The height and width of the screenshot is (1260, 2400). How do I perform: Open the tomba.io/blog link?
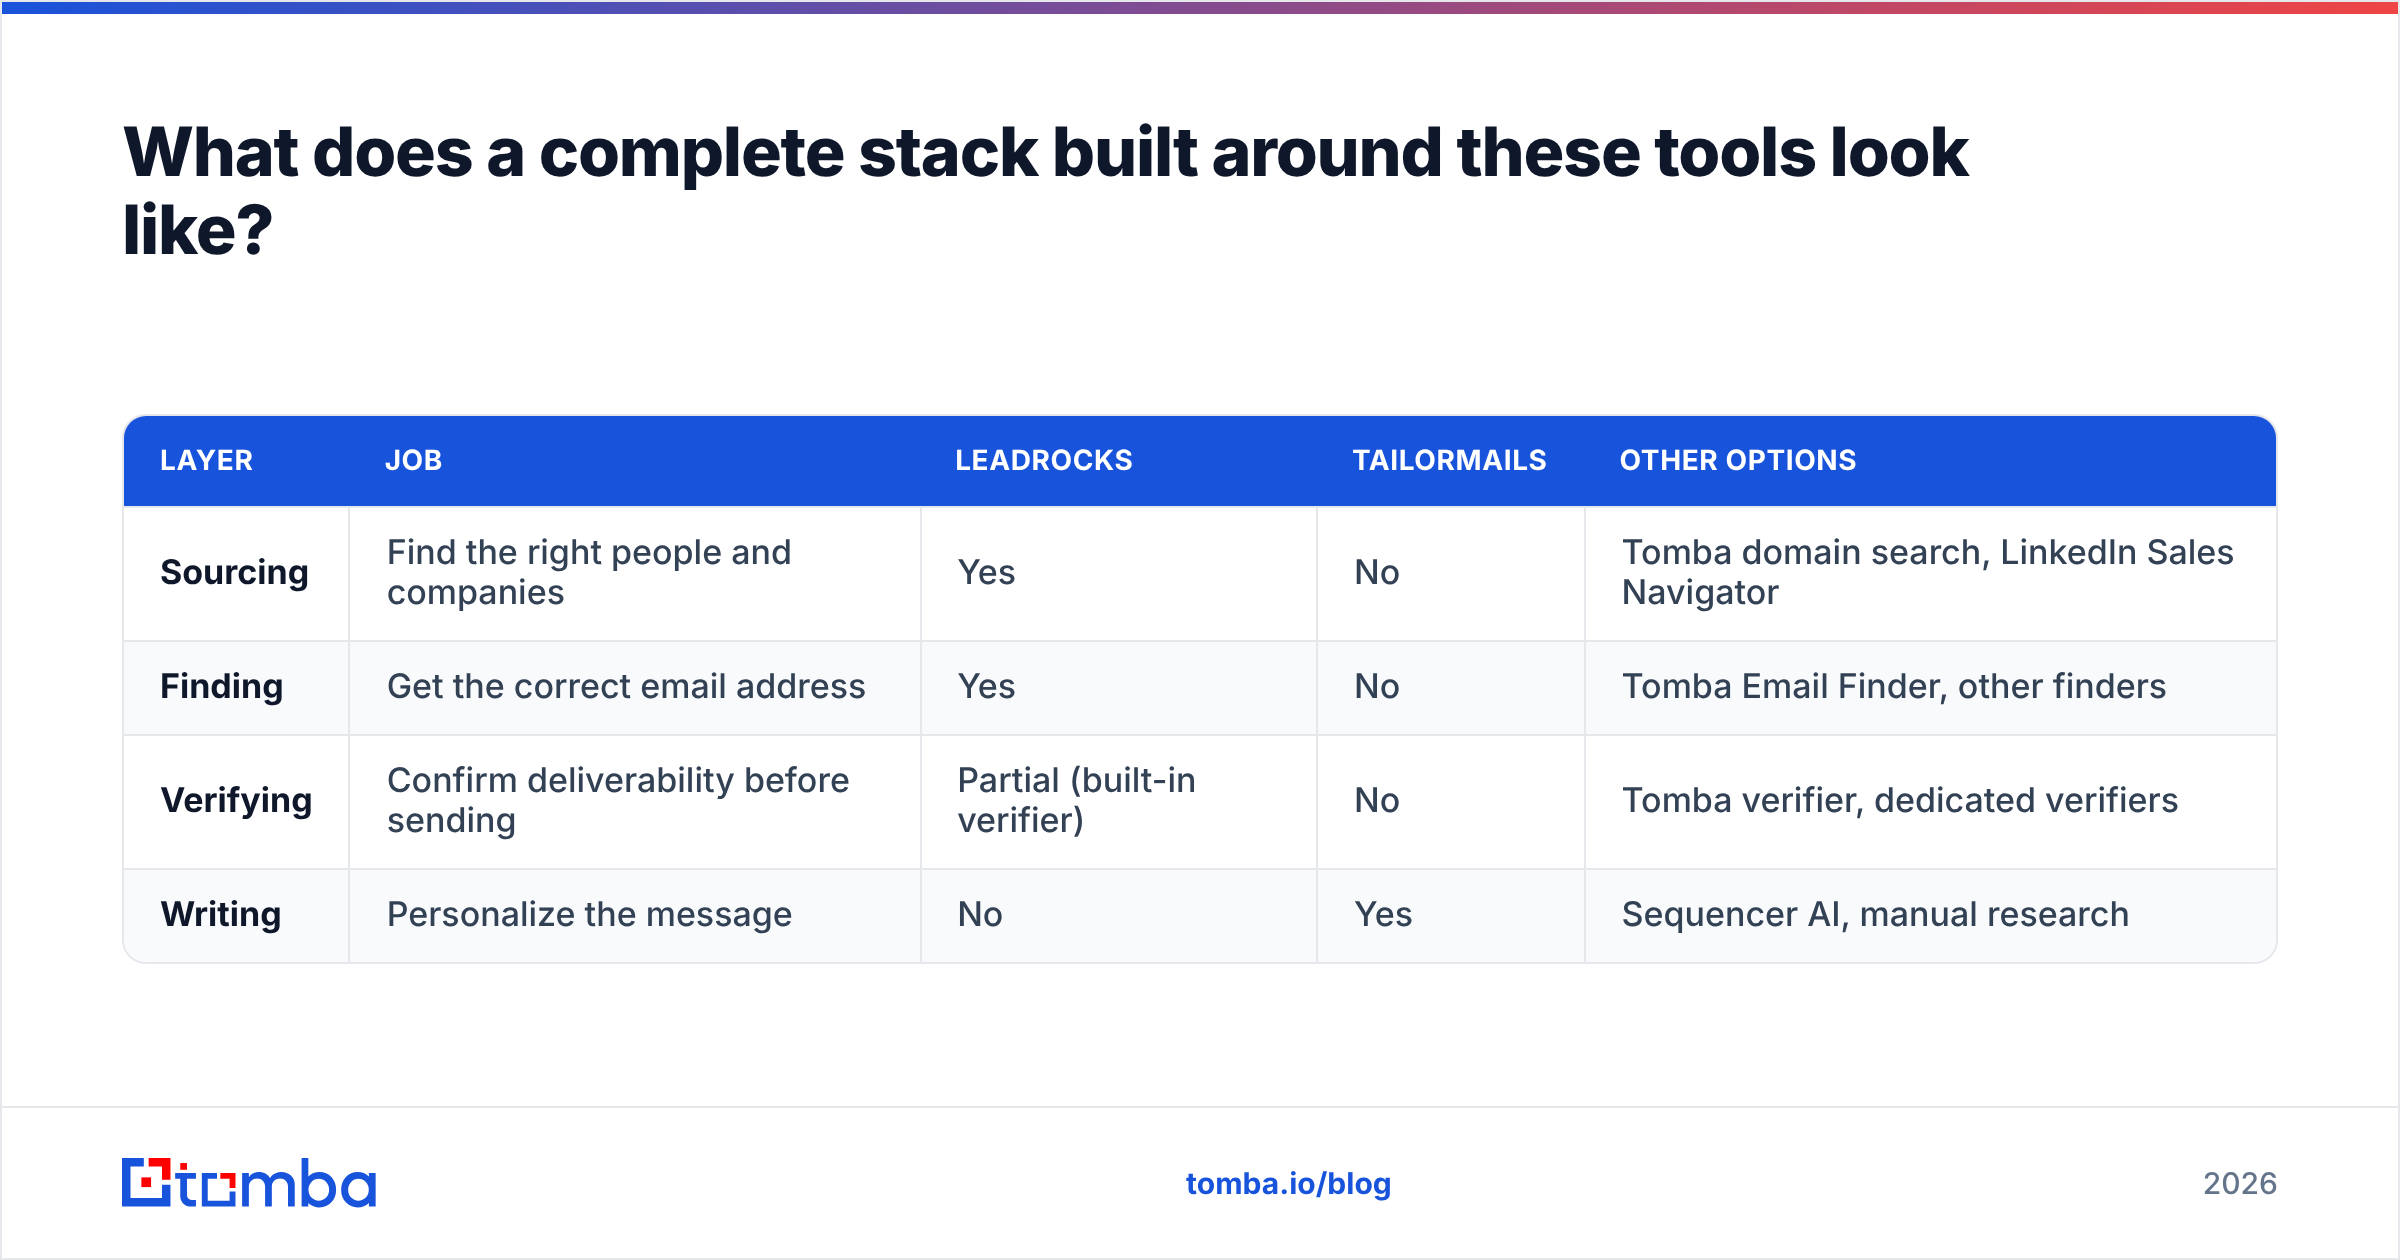point(1288,1184)
